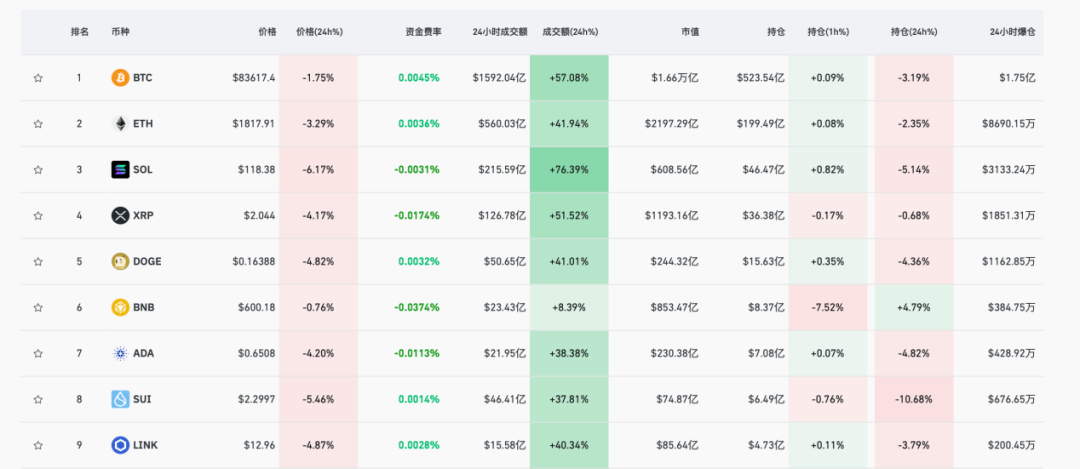This screenshot has width=1080, height=469.
Task: Click the 24小时爆仓 column header
Action: [x=1012, y=32]
